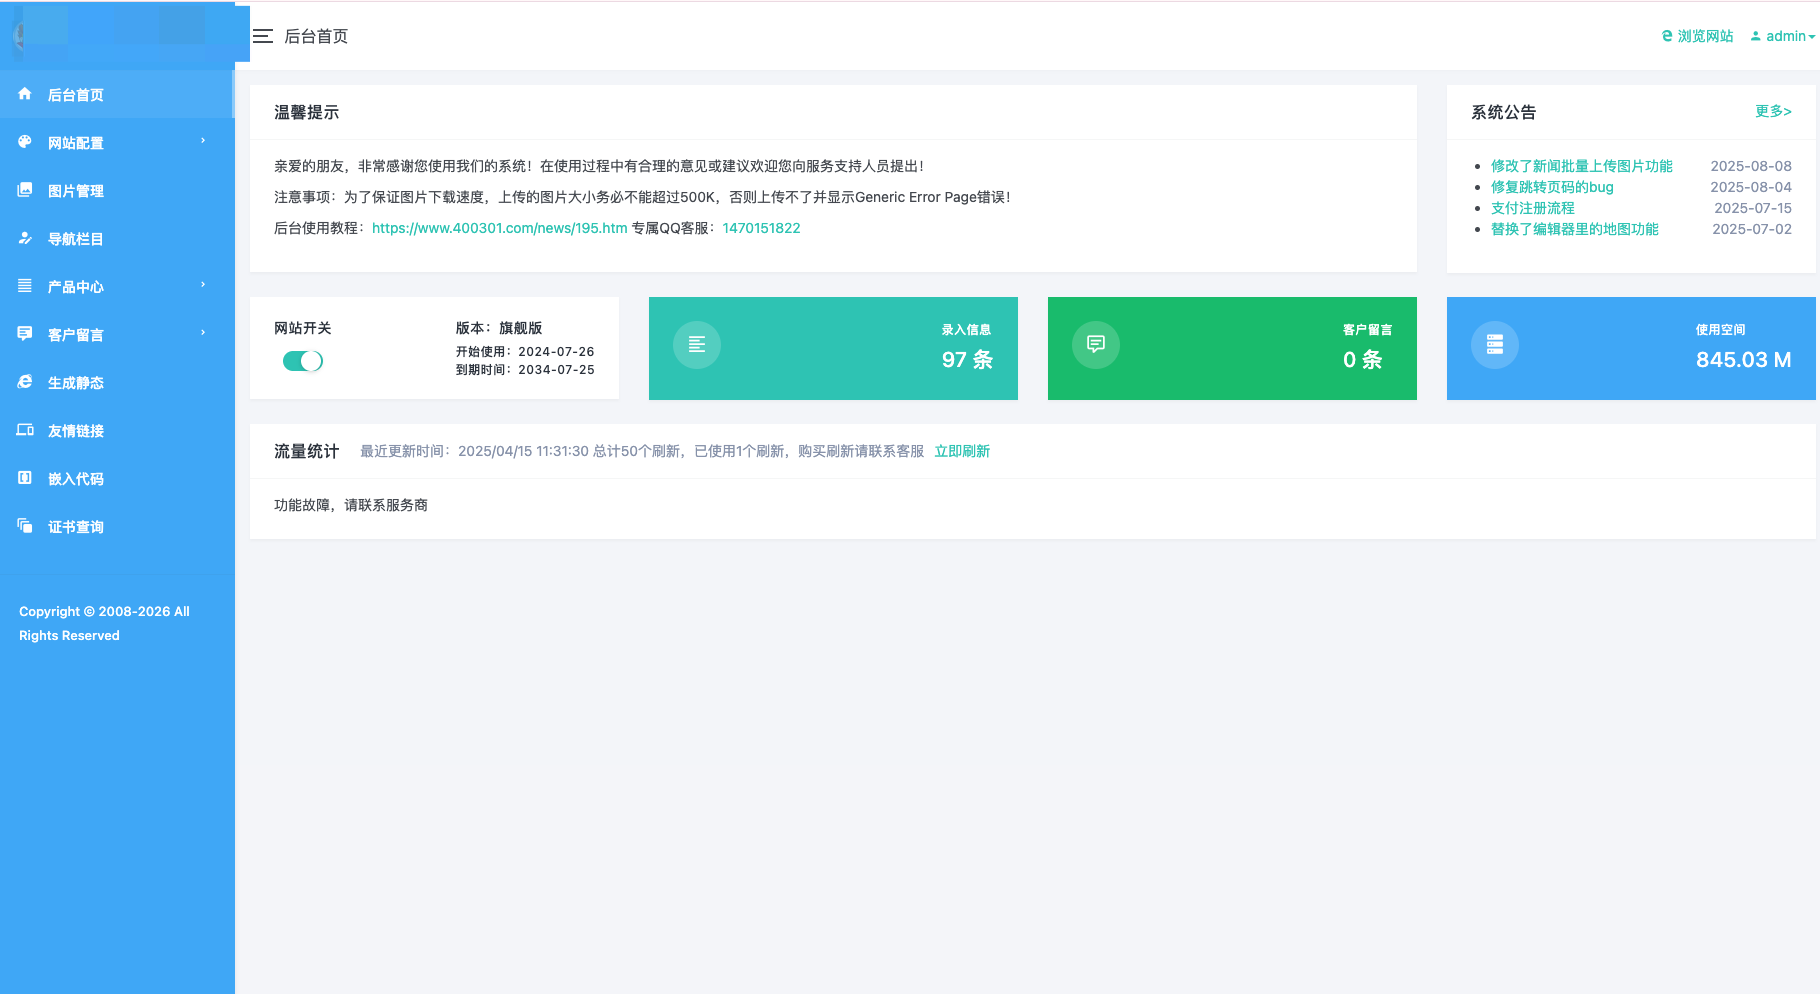The height and width of the screenshot is (994, 1820).
Task: Click the 845.03 M storage value
Action: [x=1743, y=360]
